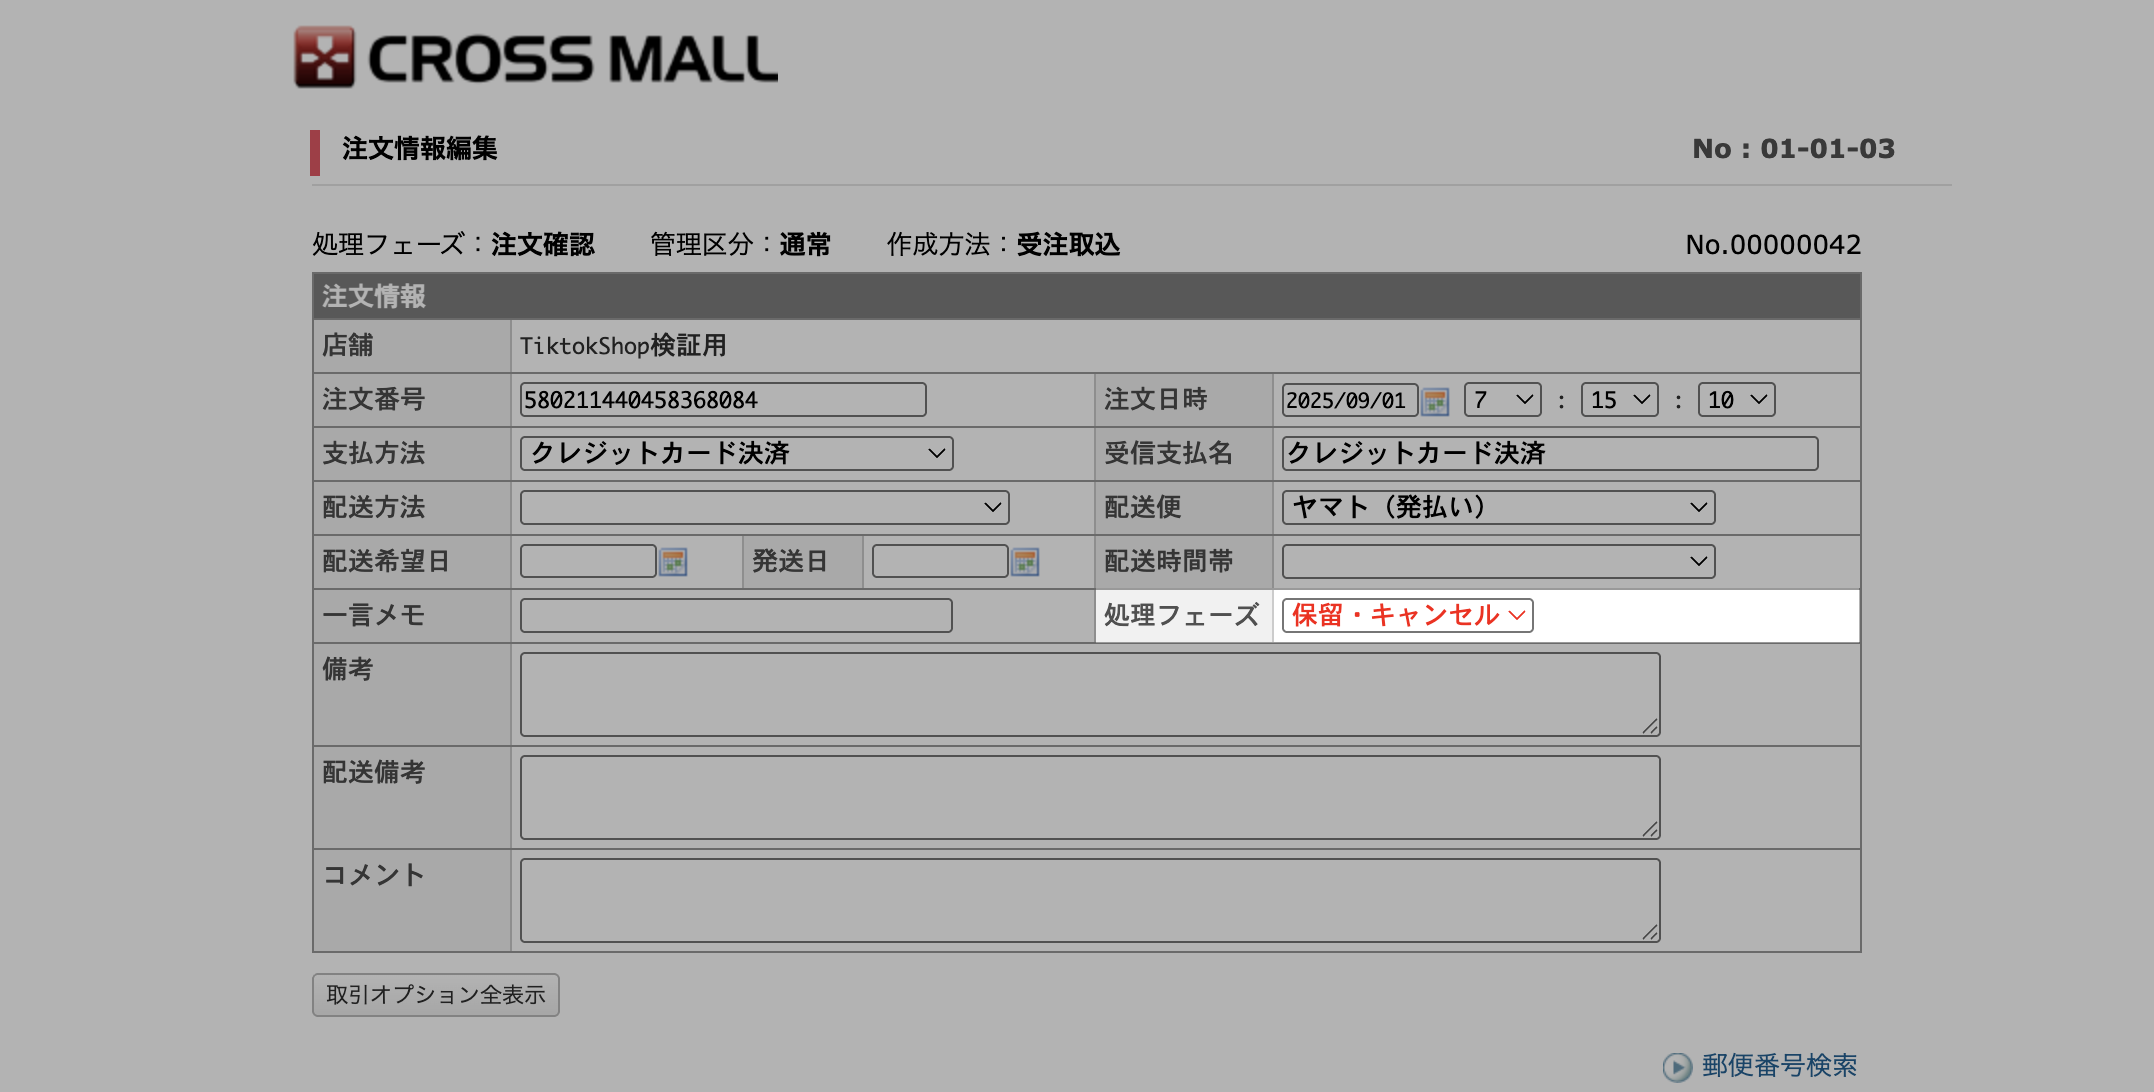
Task: Click the 注文番号 input field
Action: (x=722, y=400)
